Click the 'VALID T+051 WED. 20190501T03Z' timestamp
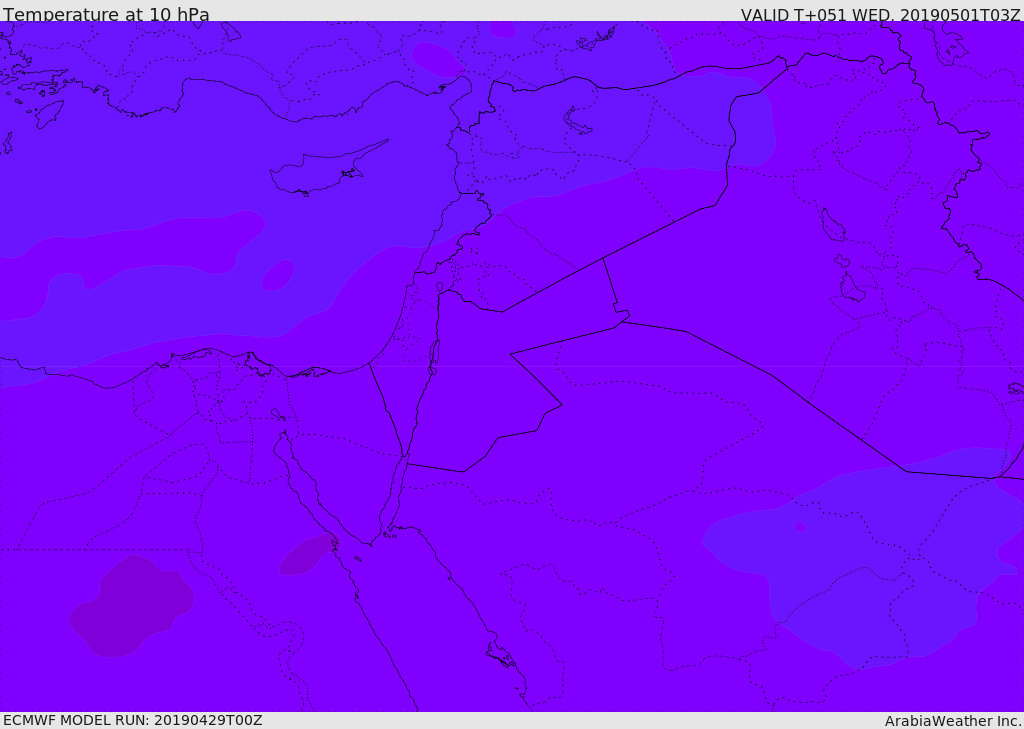This screenshot has height=729, width=1024. pyautogui.click(x=880, y=14)
